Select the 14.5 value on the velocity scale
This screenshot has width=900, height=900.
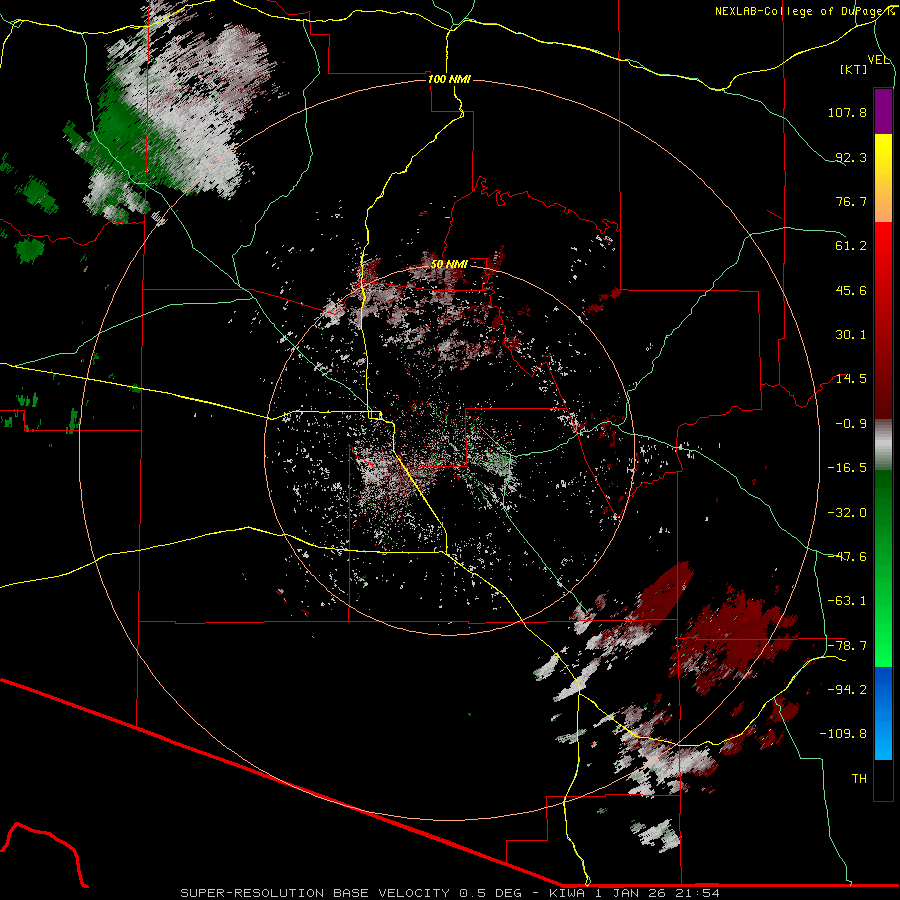[851, 379]
